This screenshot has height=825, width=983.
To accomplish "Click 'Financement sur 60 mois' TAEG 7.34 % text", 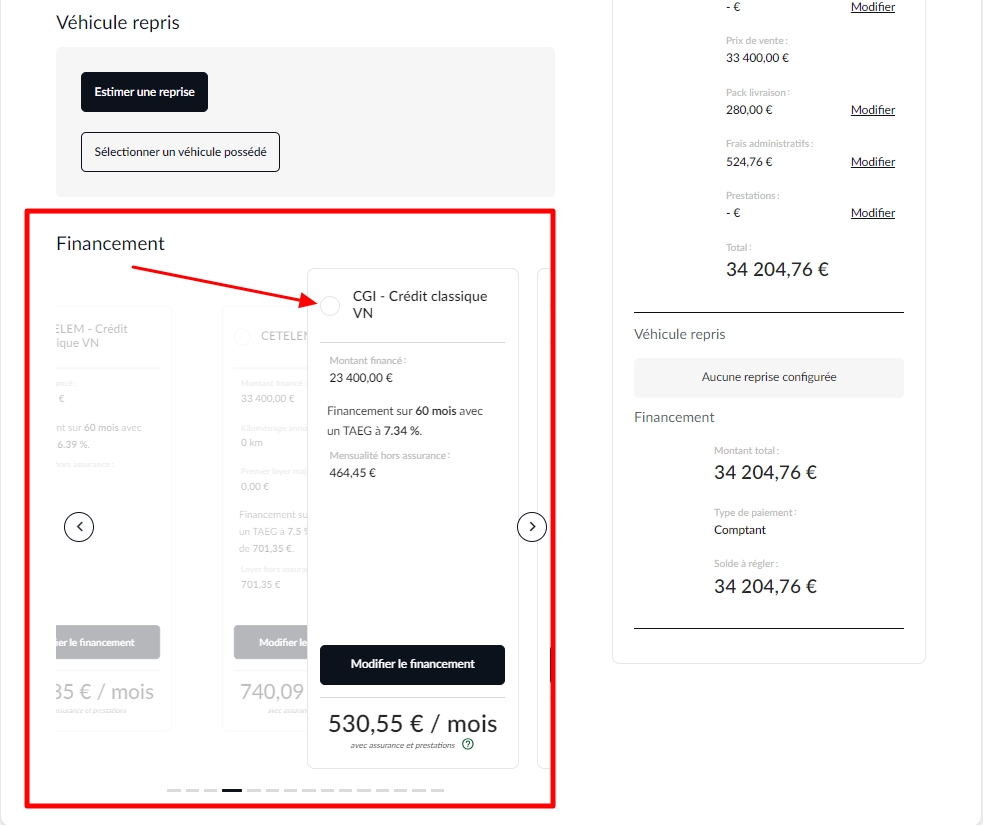I will pyautogui.click(x=405, y=421).
